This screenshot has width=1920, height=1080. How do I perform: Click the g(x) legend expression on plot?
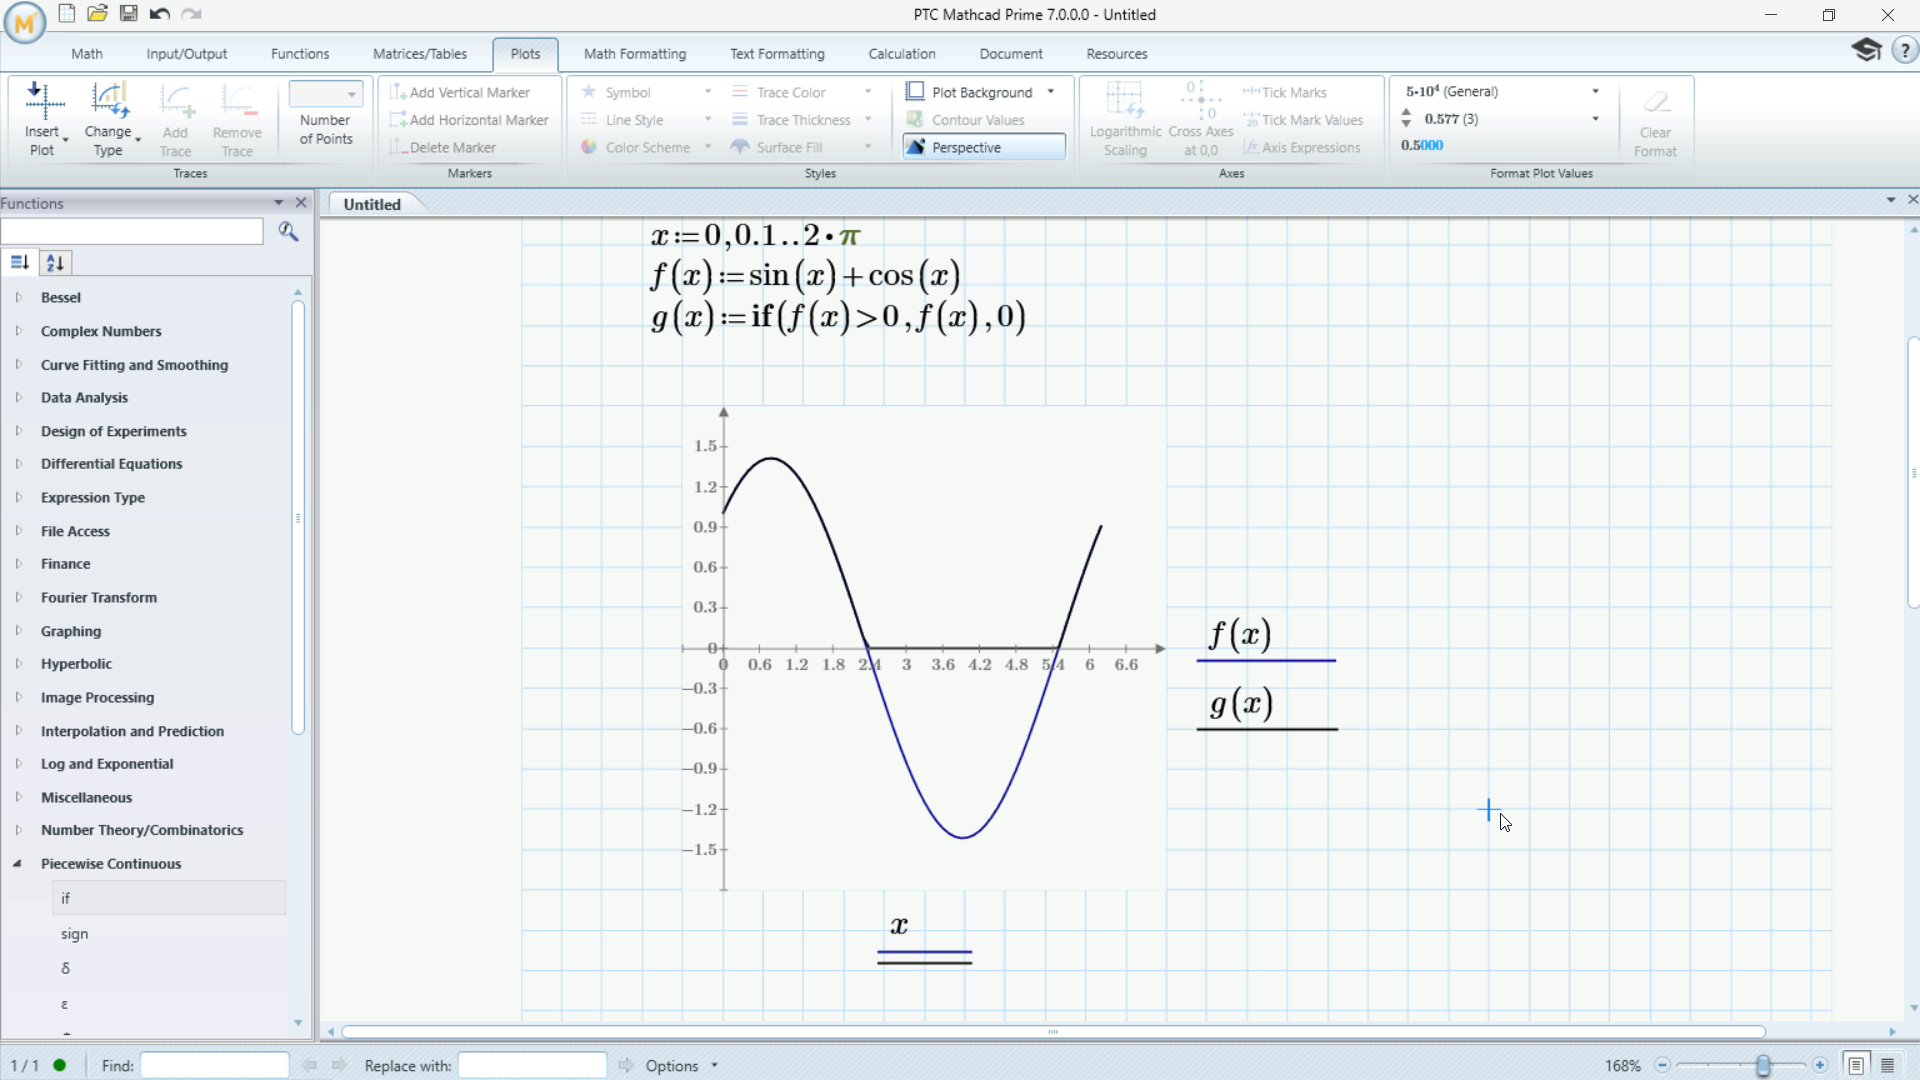point(1242,704)
